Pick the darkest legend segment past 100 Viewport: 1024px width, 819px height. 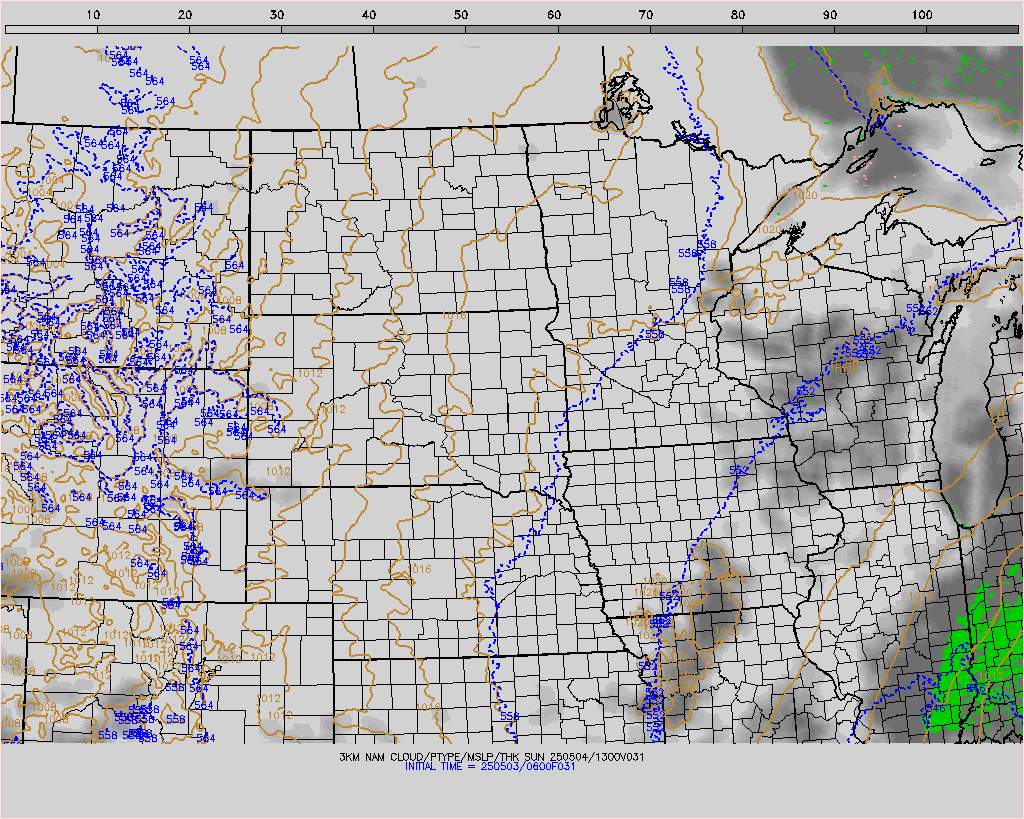[972, 29]
